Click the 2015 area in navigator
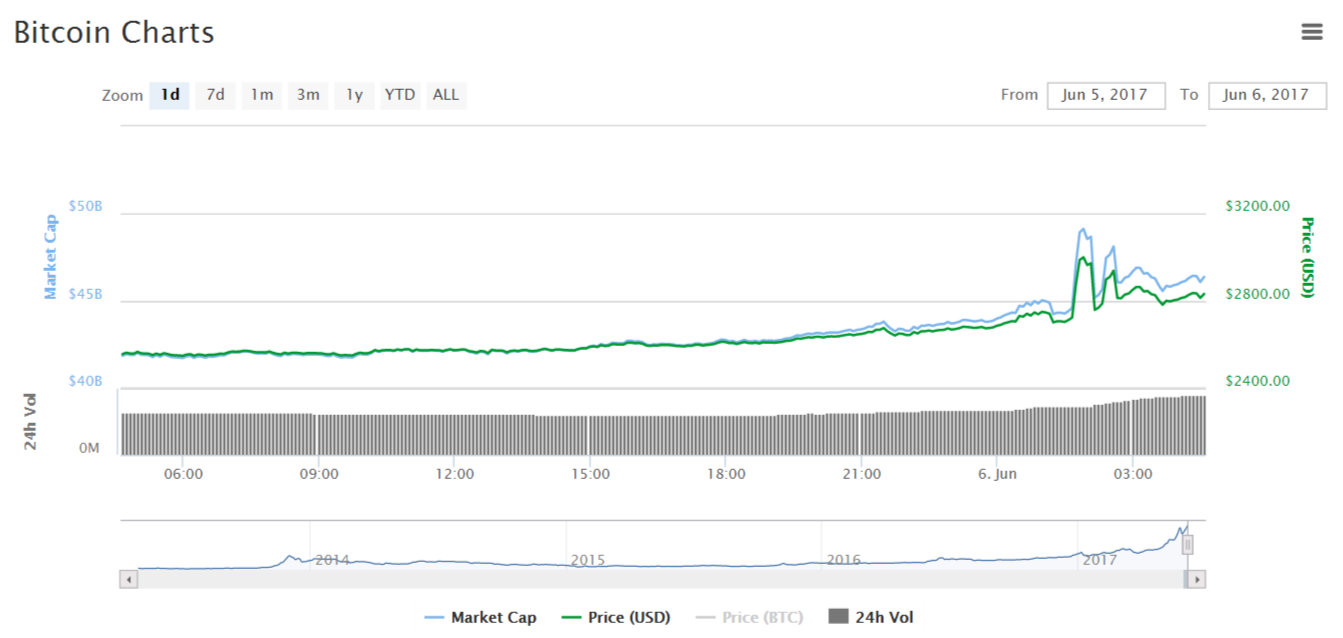Image resolution: width=1343 pixels, height=638 pixels. (588, 560)
